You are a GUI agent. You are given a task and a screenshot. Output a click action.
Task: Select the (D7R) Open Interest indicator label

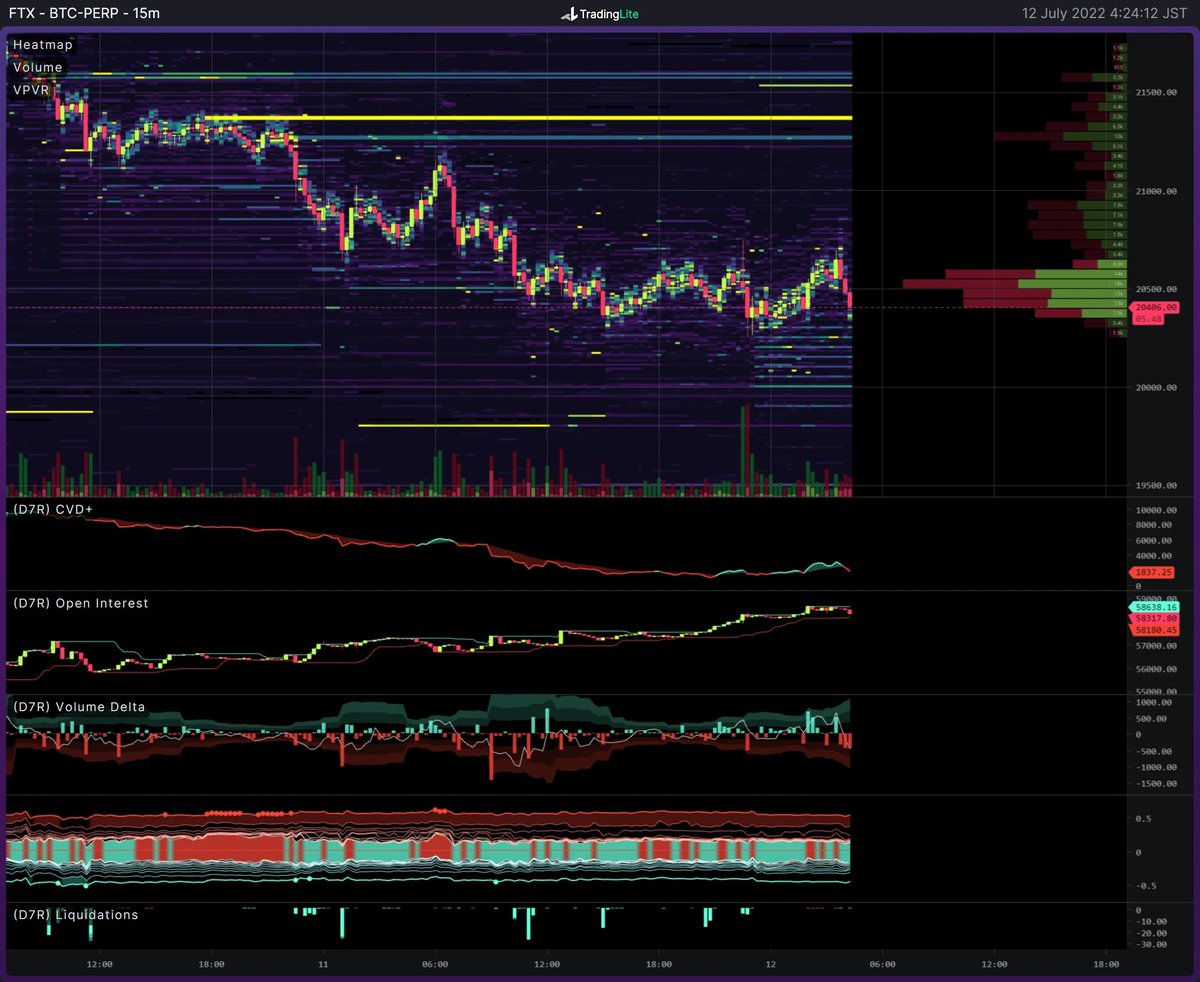[x=80, y=603]
